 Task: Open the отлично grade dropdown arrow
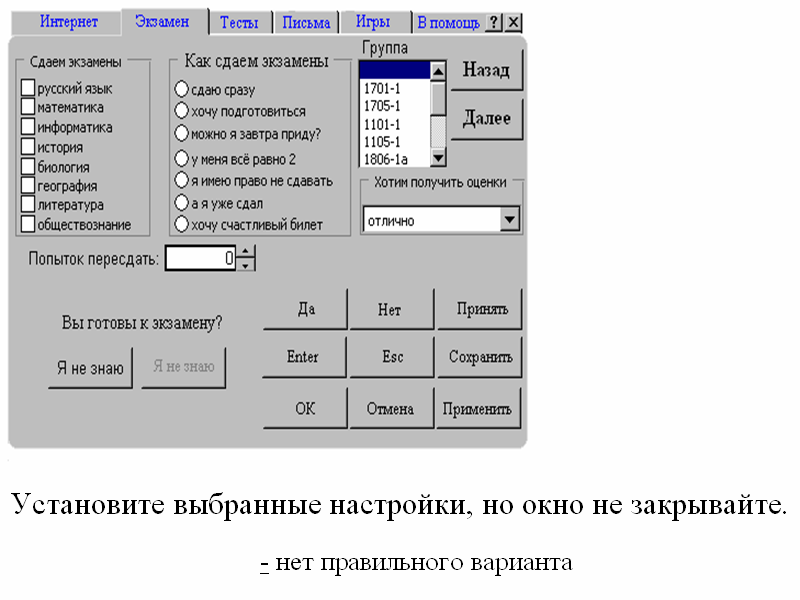coord(510,219)
